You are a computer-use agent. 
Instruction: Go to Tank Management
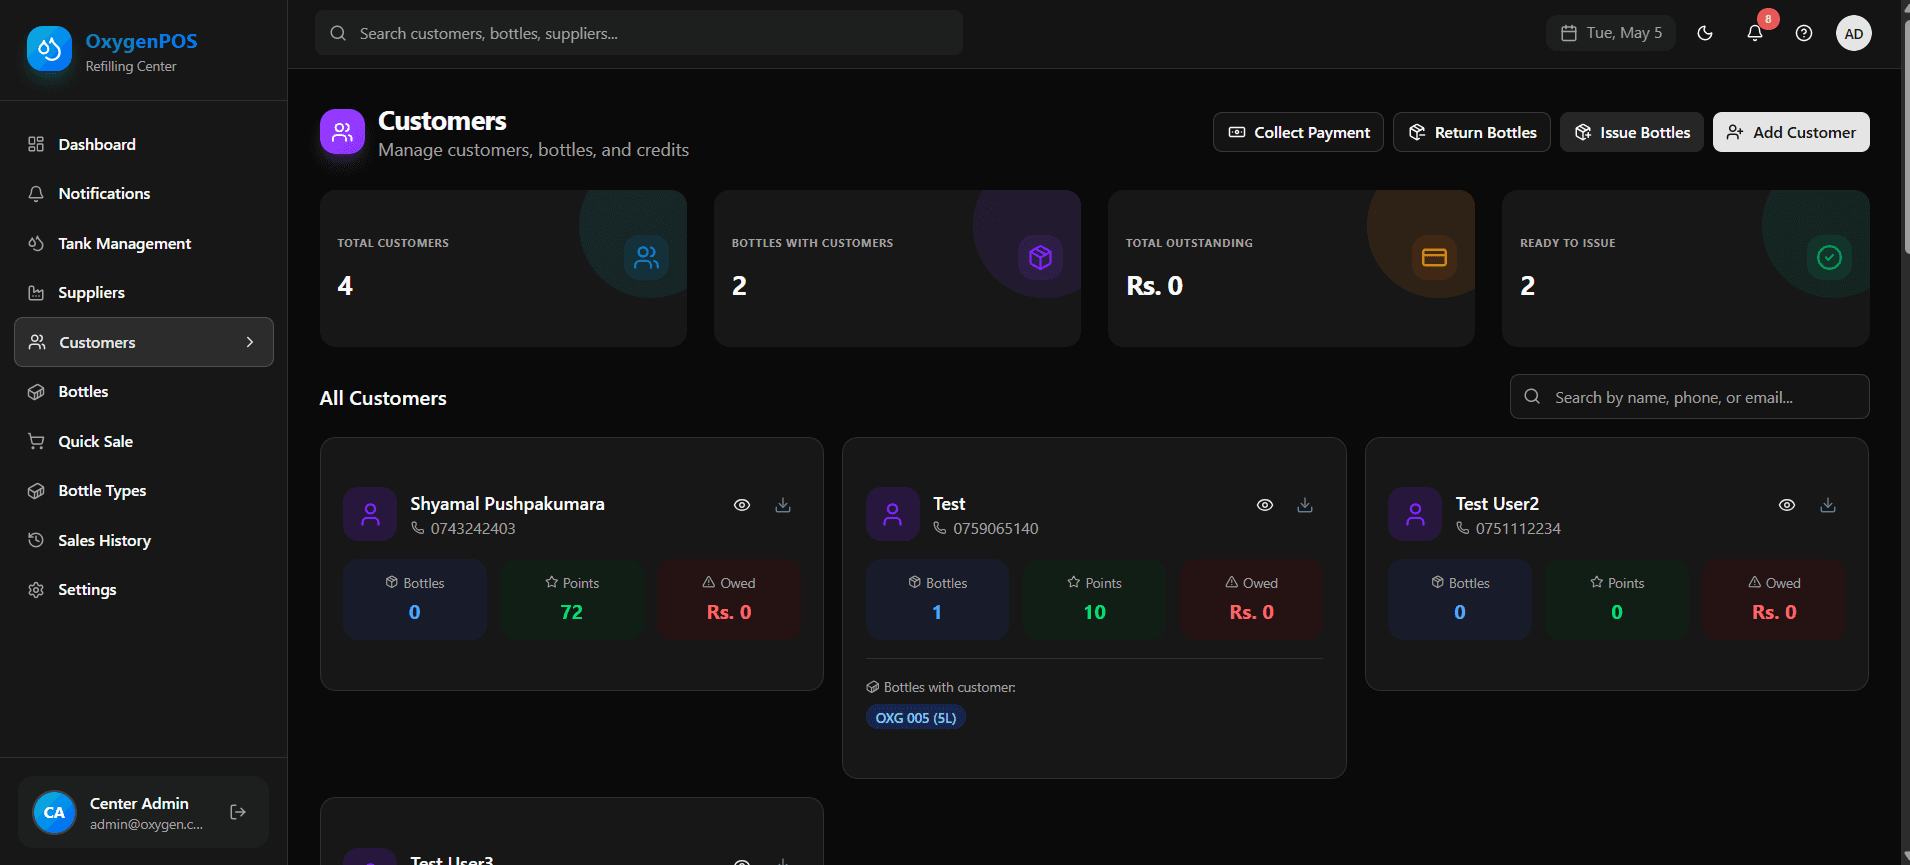pos(144,243)
